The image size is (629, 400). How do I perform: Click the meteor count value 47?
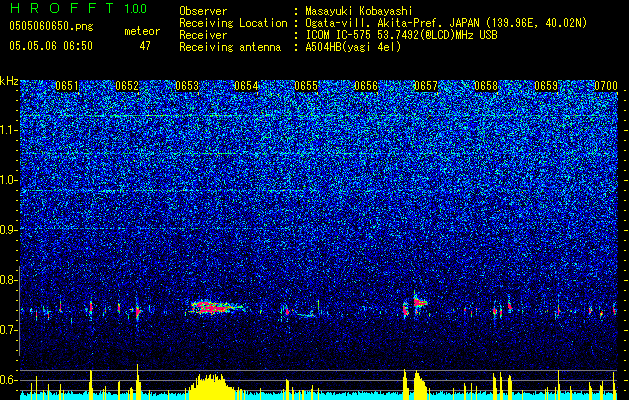pos(145,46)
